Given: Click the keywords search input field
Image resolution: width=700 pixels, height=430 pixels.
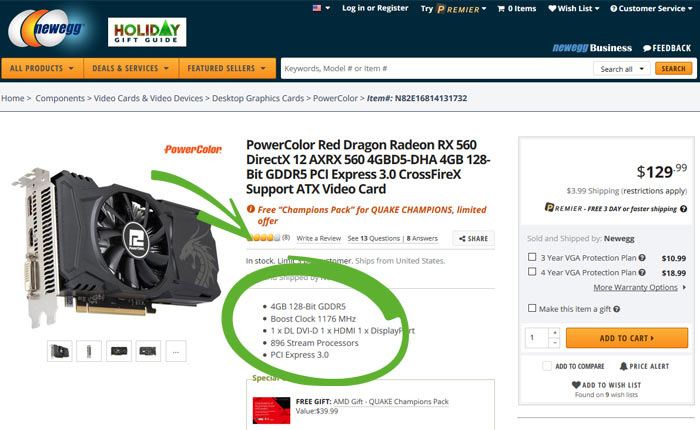Looking at the screenshot, I should (x=436, y=69).
